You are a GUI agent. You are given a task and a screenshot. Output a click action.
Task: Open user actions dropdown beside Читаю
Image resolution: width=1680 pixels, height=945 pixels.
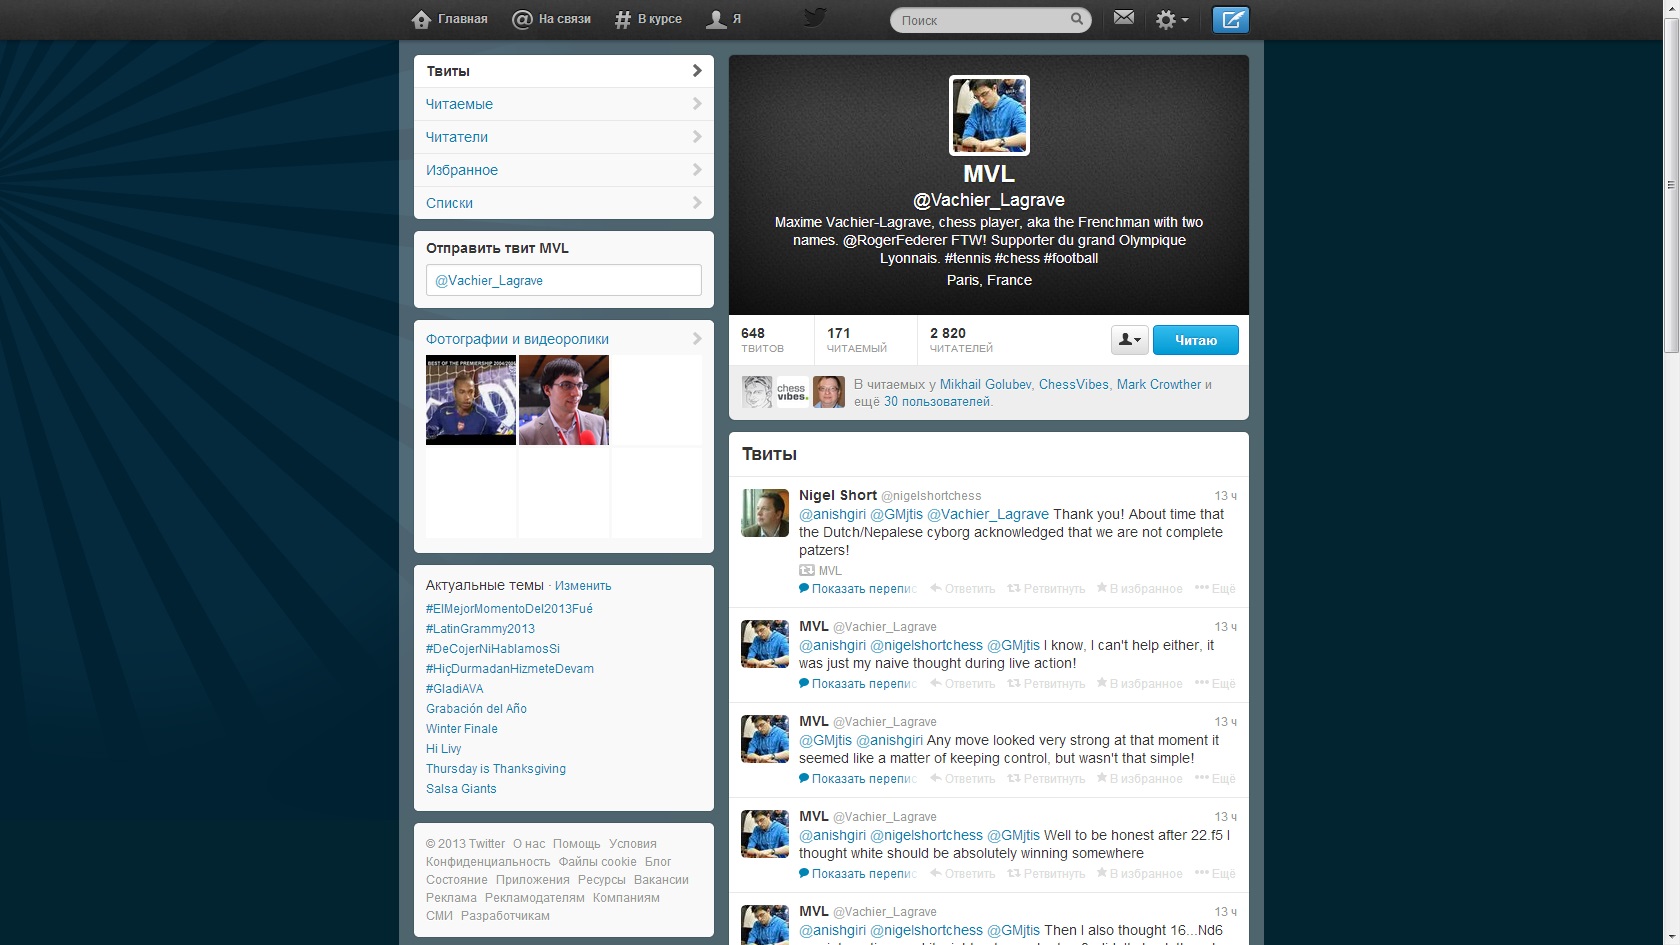click(1129, 341)
